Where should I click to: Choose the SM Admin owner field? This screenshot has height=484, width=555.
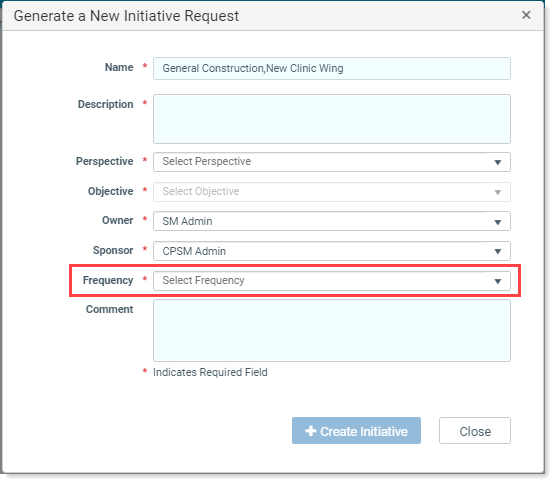pos(332,221)
